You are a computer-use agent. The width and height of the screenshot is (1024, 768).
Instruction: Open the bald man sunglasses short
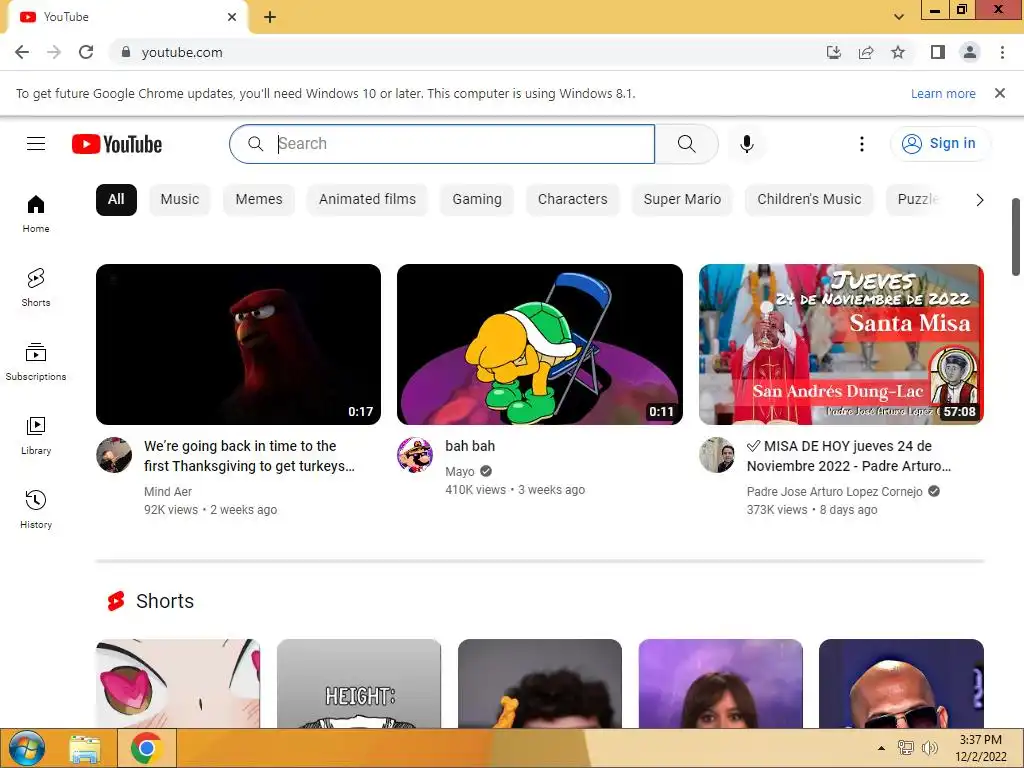(901, 683)
